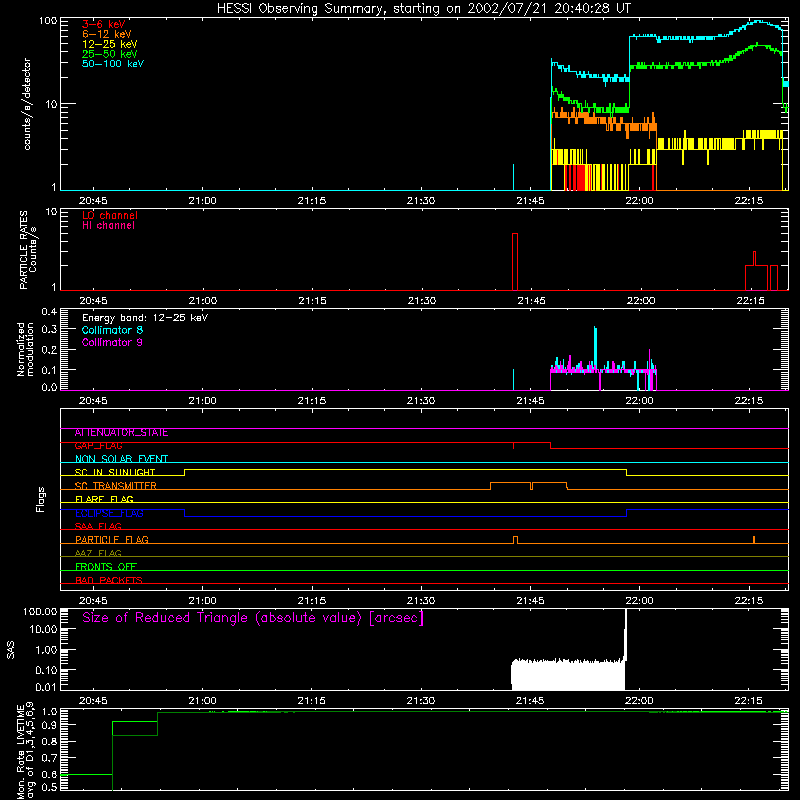Click the FLARE_FLAG label
The image size is (800, 800).
[104, 499]
